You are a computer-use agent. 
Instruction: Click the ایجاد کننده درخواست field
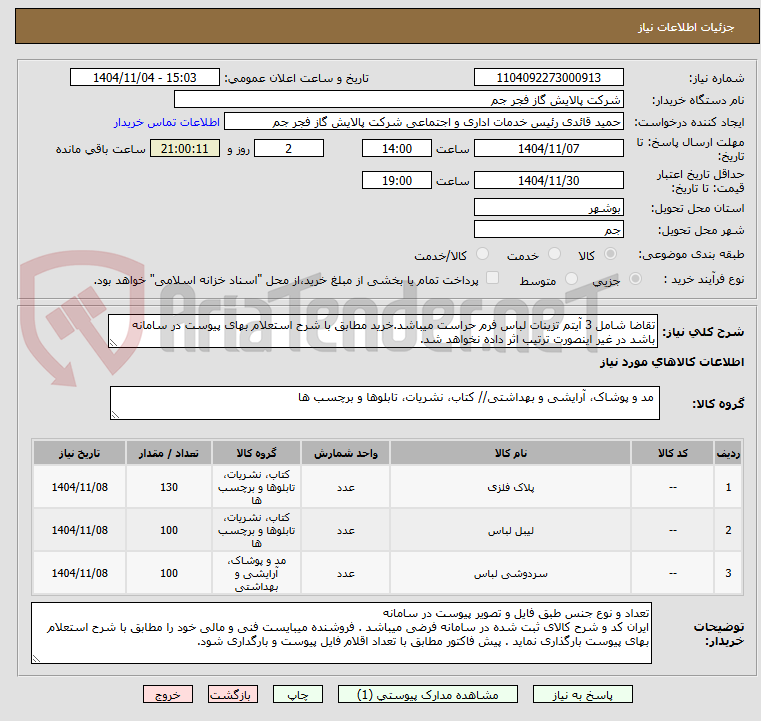[x=424, y=122]
